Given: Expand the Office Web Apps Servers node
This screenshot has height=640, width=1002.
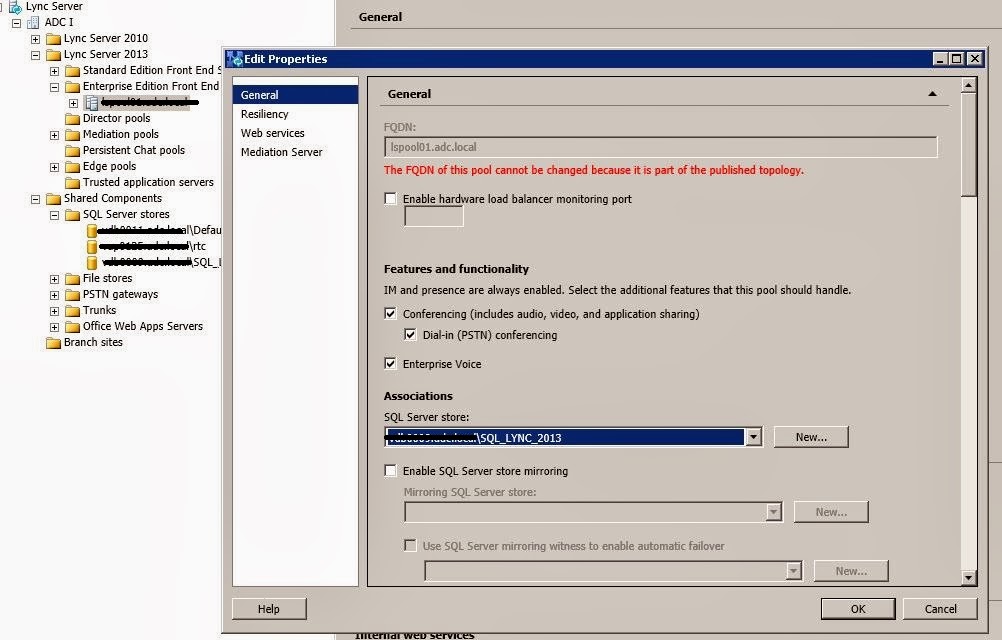Looking at the screenshot, I should (54, 327).
